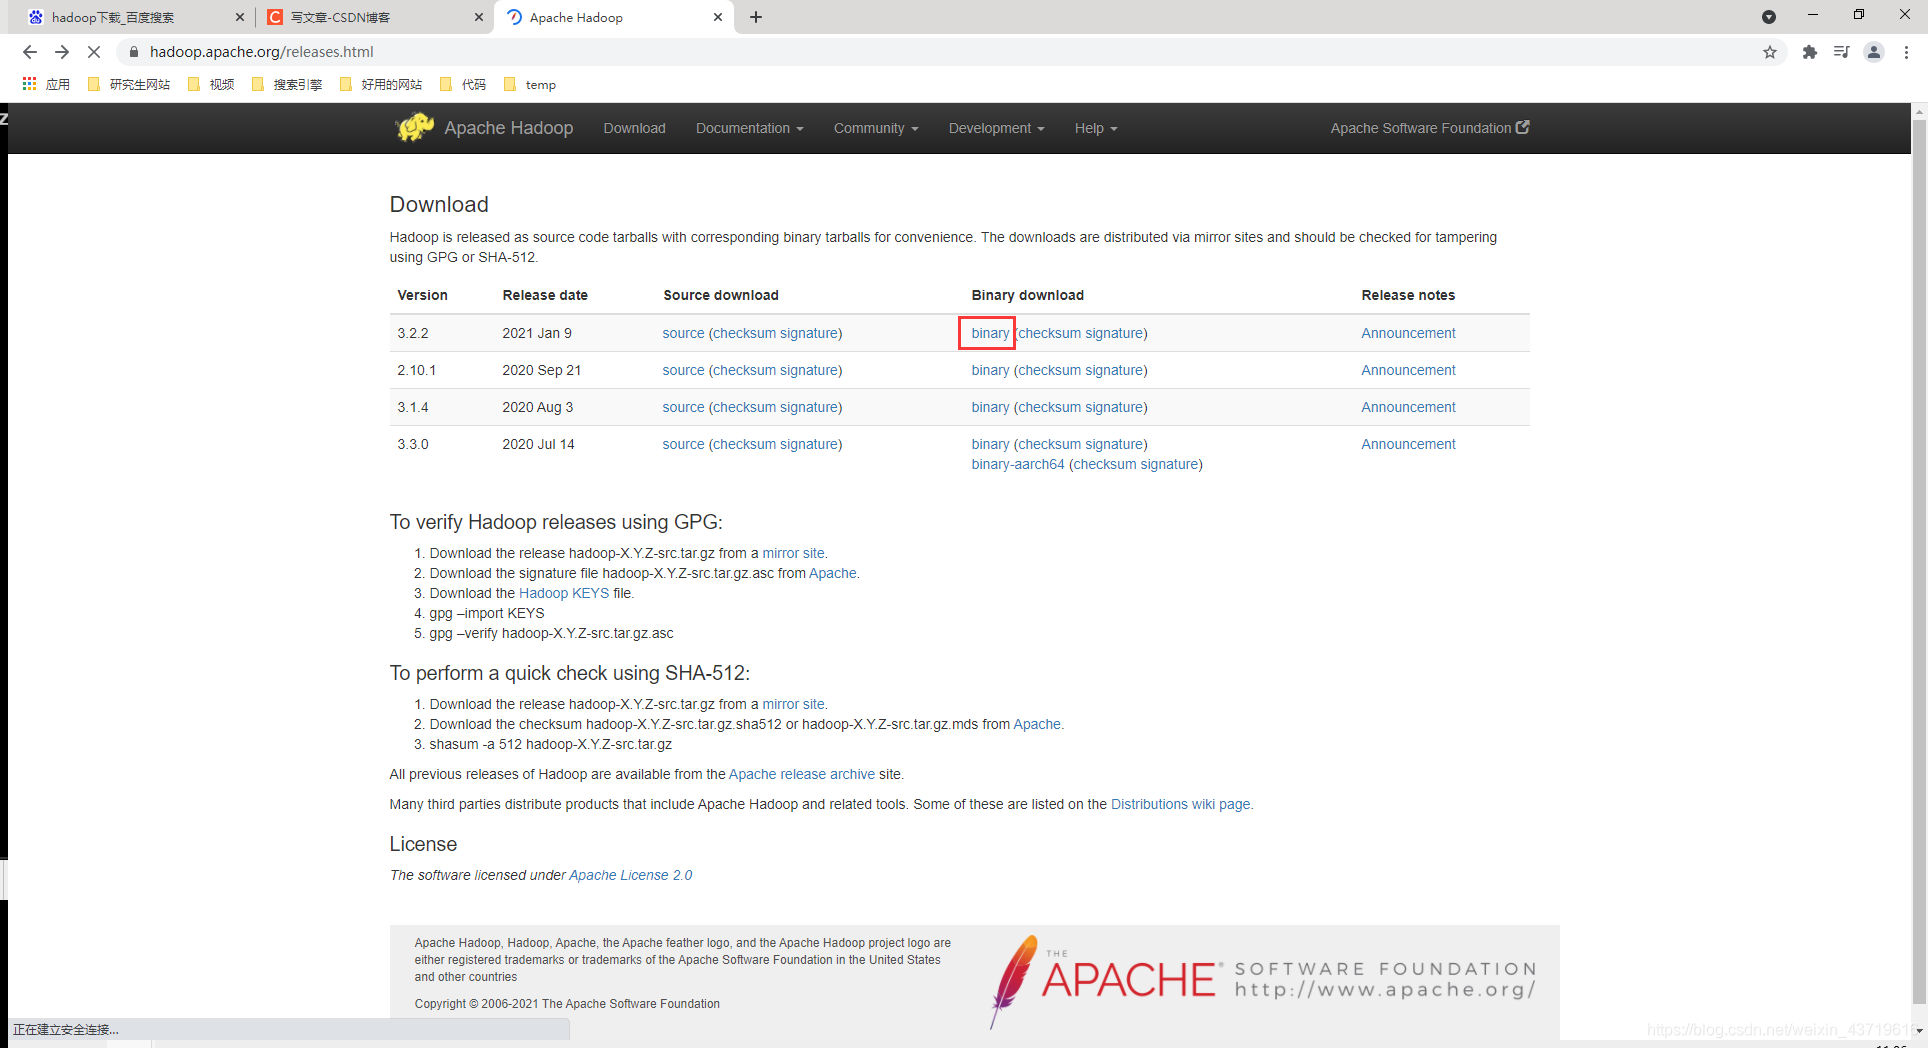1928x1048 pixels.
Task: Expand the Help dropdown menu
Action: click(1096, 128)
